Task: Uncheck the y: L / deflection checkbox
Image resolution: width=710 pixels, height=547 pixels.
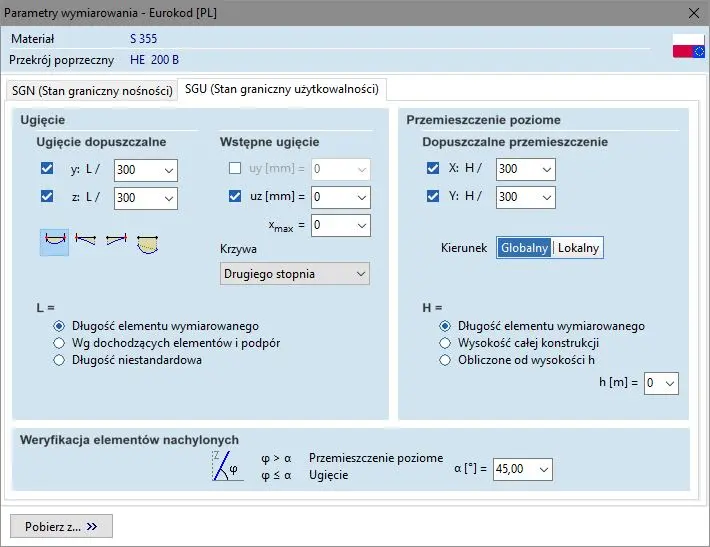Action: (47, 169)
